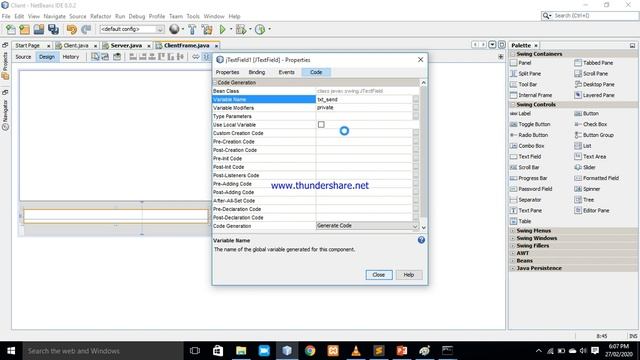The image size is (640, 360).
Task: Click the property list vertical scrollbar
Action: coord(423,155)
